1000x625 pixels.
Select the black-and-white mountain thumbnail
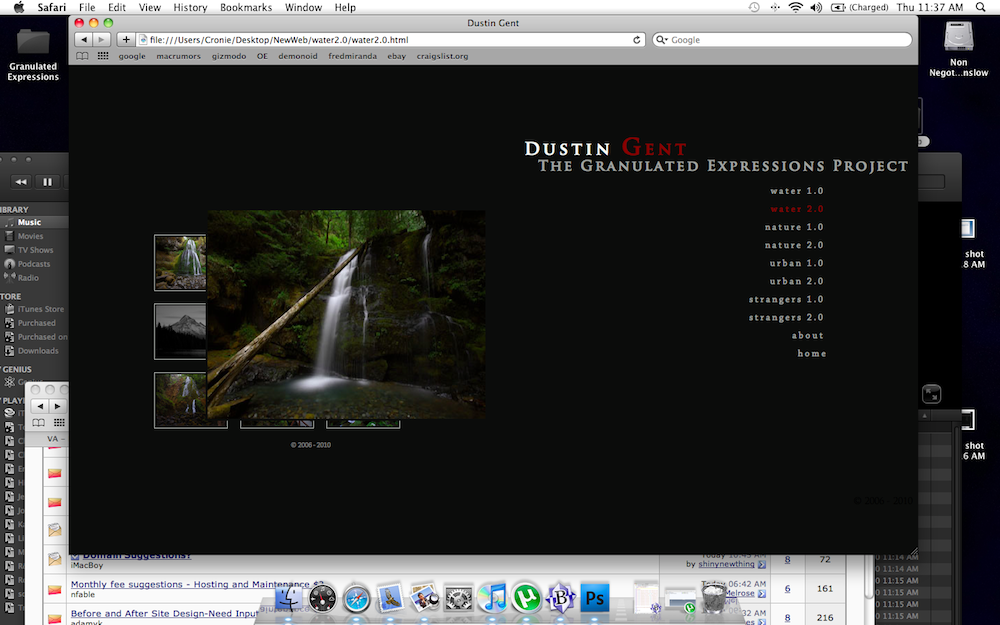click(x=180, y=332)
